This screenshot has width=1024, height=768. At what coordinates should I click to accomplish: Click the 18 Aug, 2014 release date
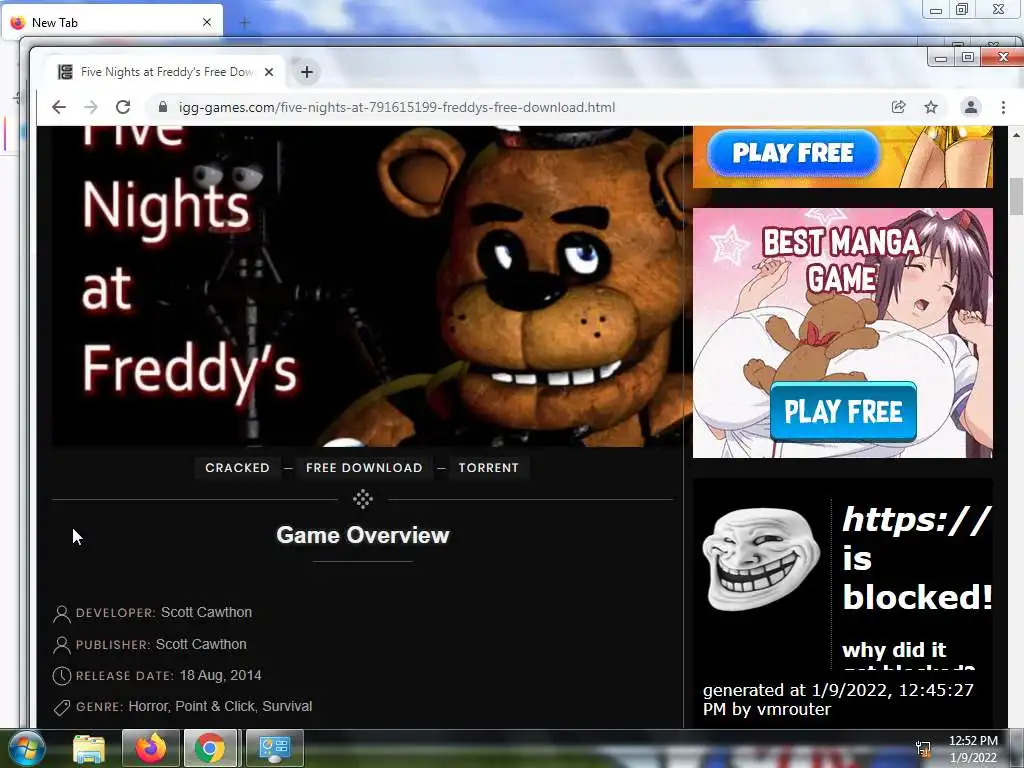(221, 675)
